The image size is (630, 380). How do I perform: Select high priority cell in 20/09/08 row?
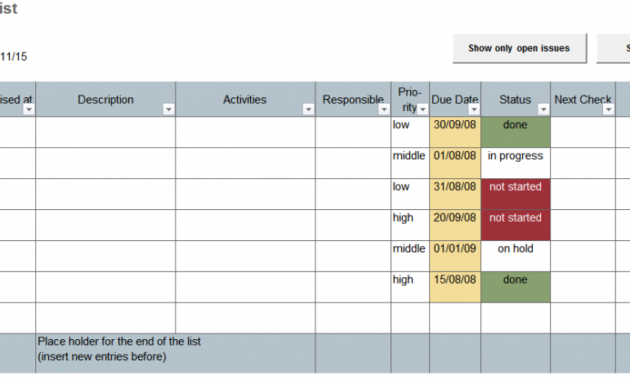(410, 225)
